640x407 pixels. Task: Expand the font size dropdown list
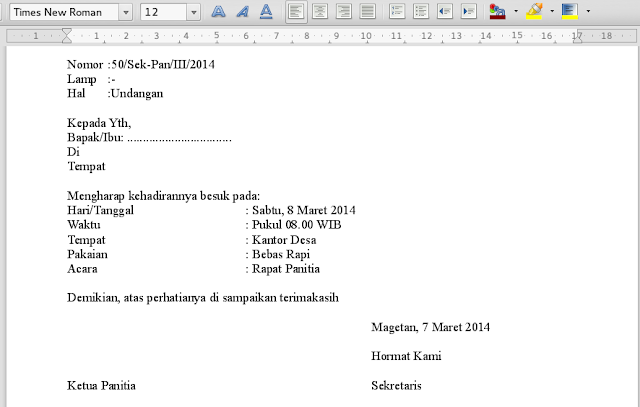coord(194,12)
